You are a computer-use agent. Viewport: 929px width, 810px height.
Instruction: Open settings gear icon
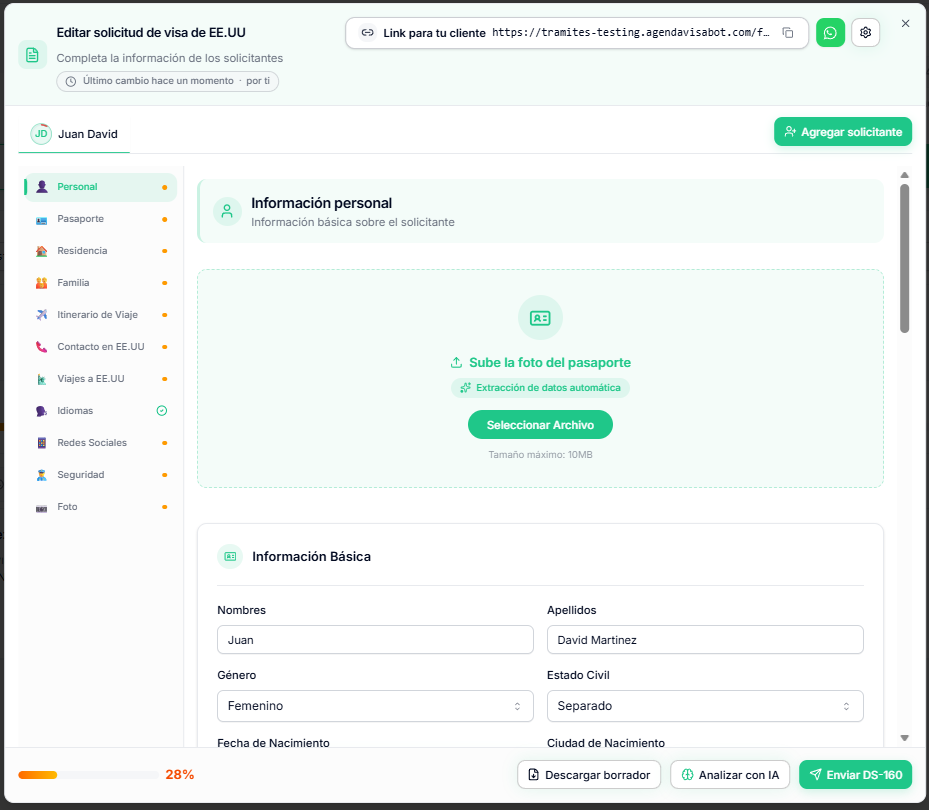(865, 33)
